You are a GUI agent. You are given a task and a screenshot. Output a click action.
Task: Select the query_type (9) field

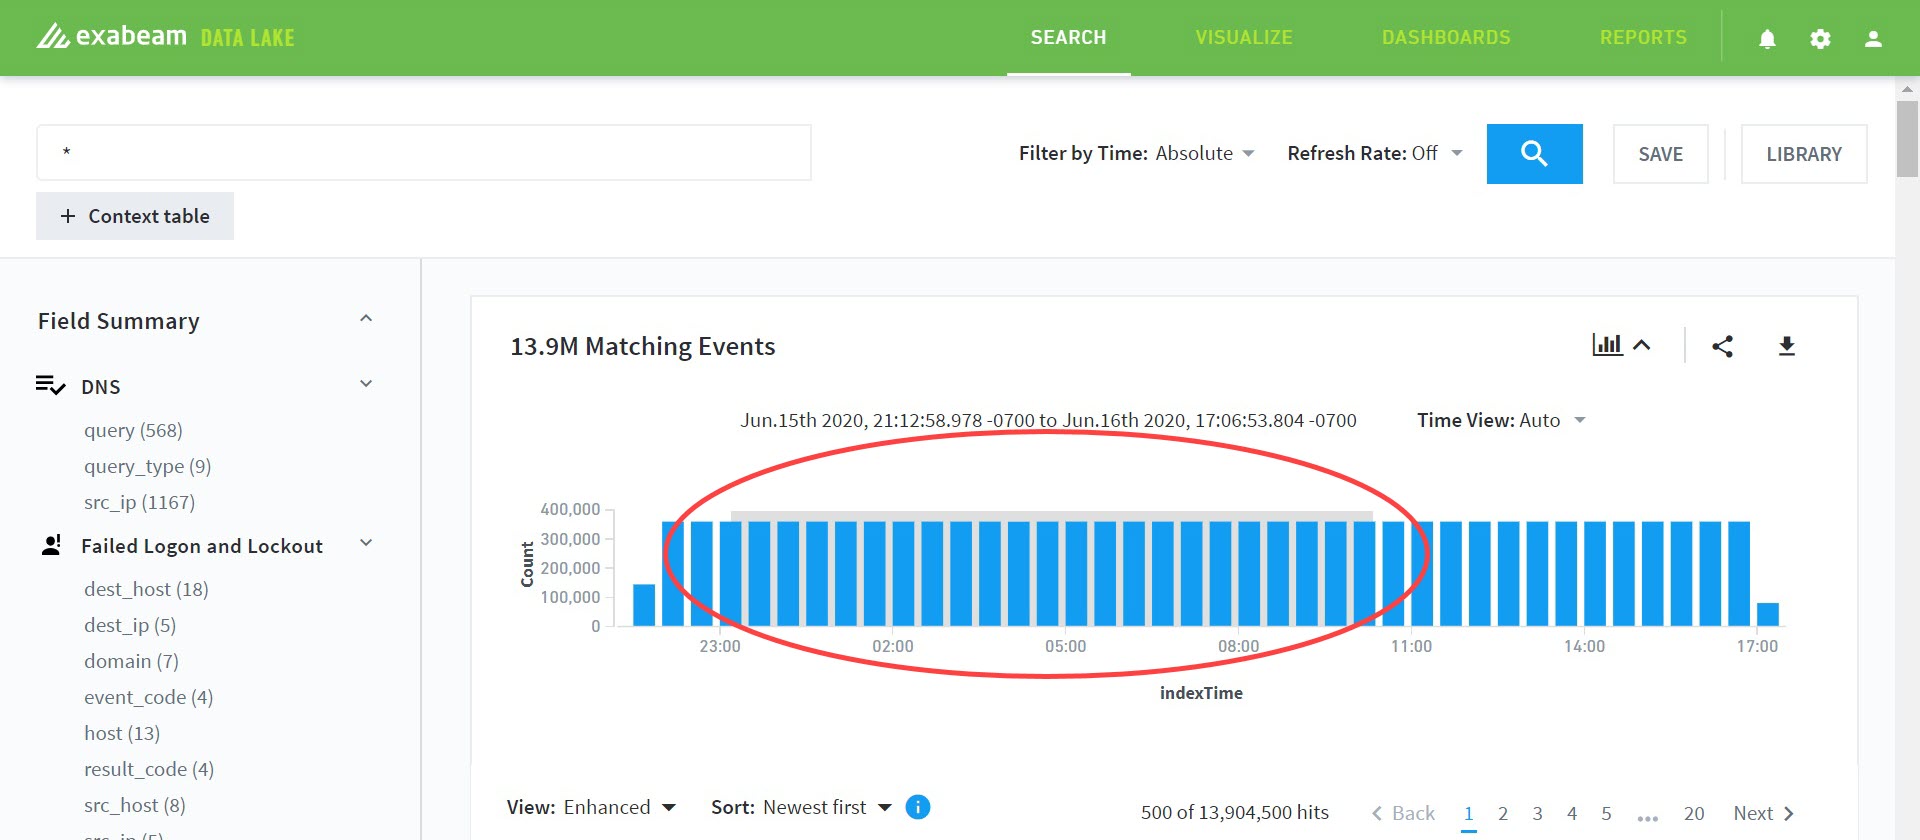(x=147, y=466)
